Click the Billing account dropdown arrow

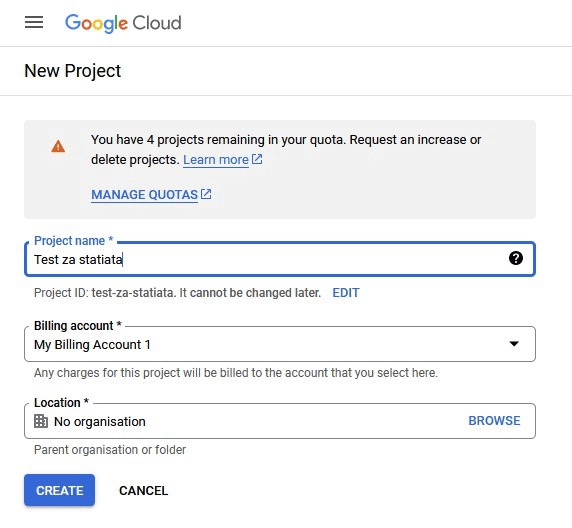click(514, 344)
